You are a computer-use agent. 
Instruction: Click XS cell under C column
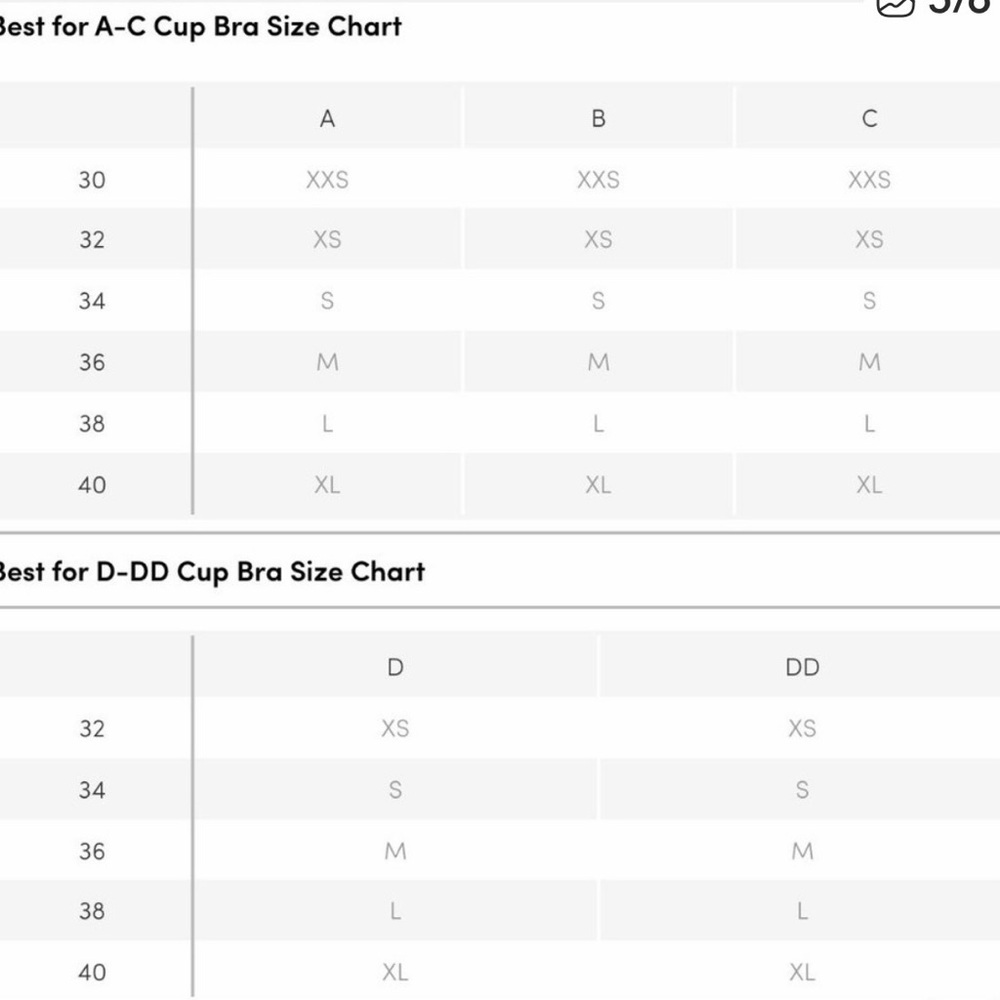point(869,240)
